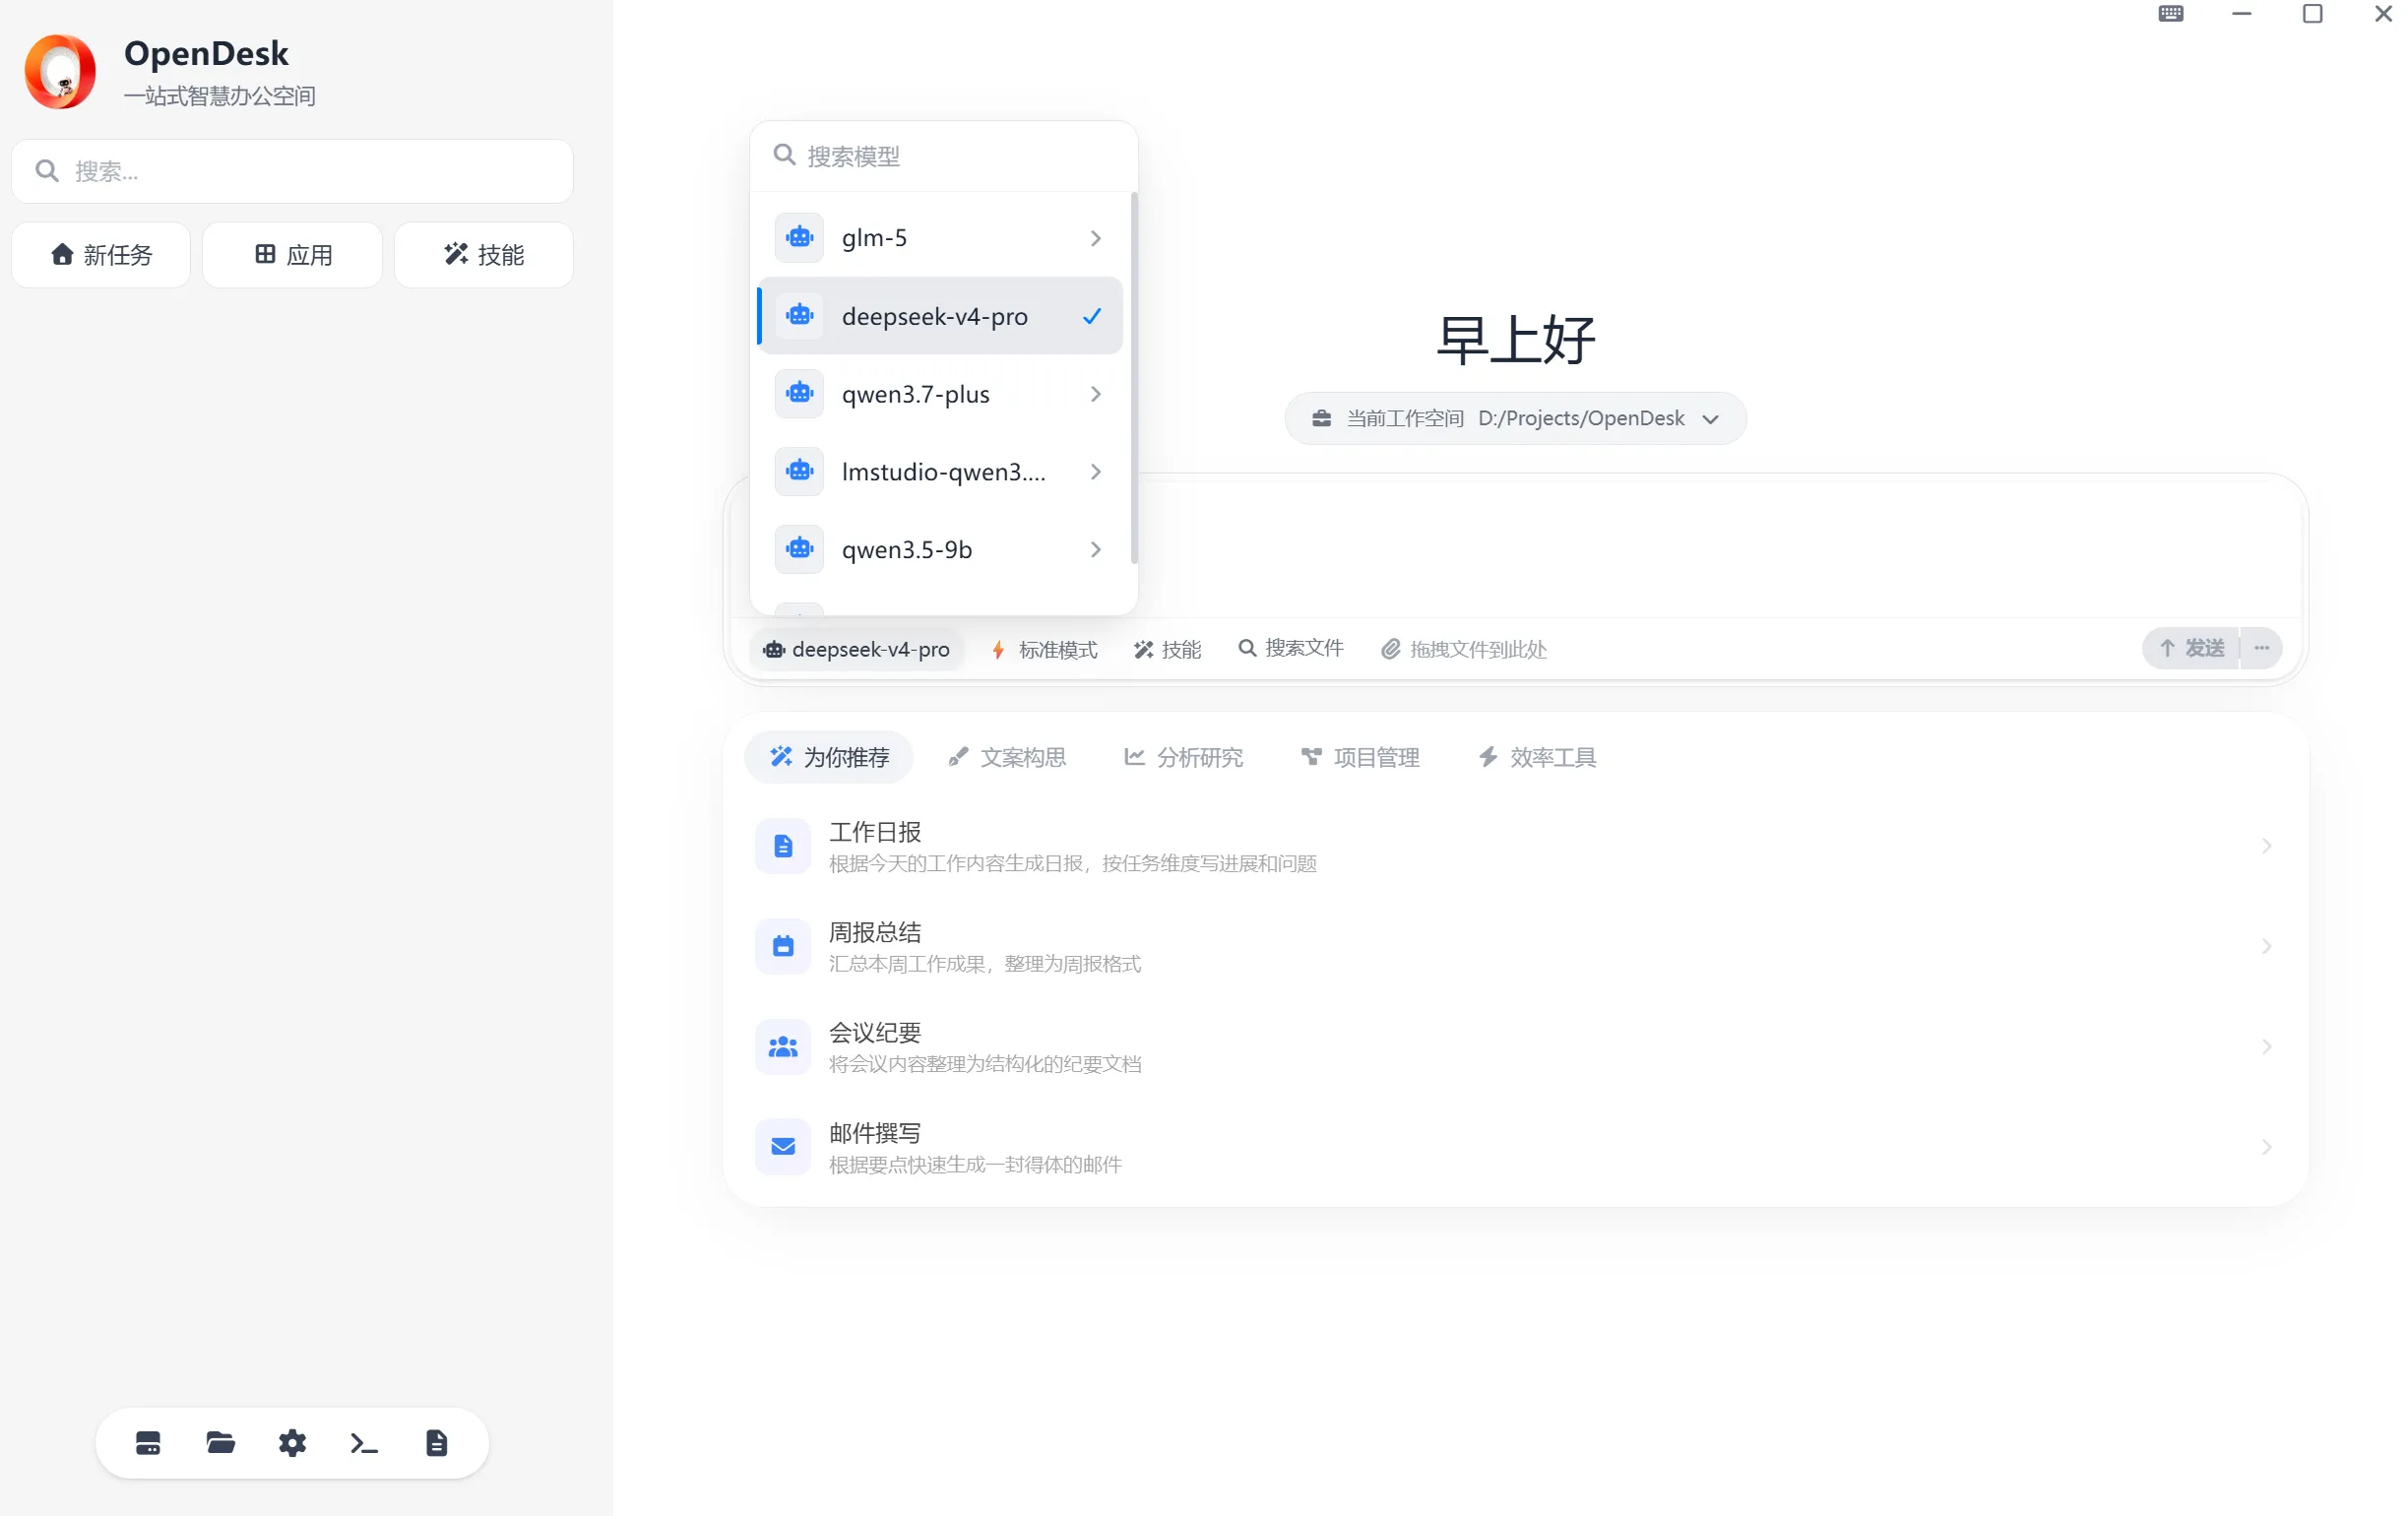Click the 技能 button in sidebar
This screenshot has height=1516, width=2408.
point(484,255)
